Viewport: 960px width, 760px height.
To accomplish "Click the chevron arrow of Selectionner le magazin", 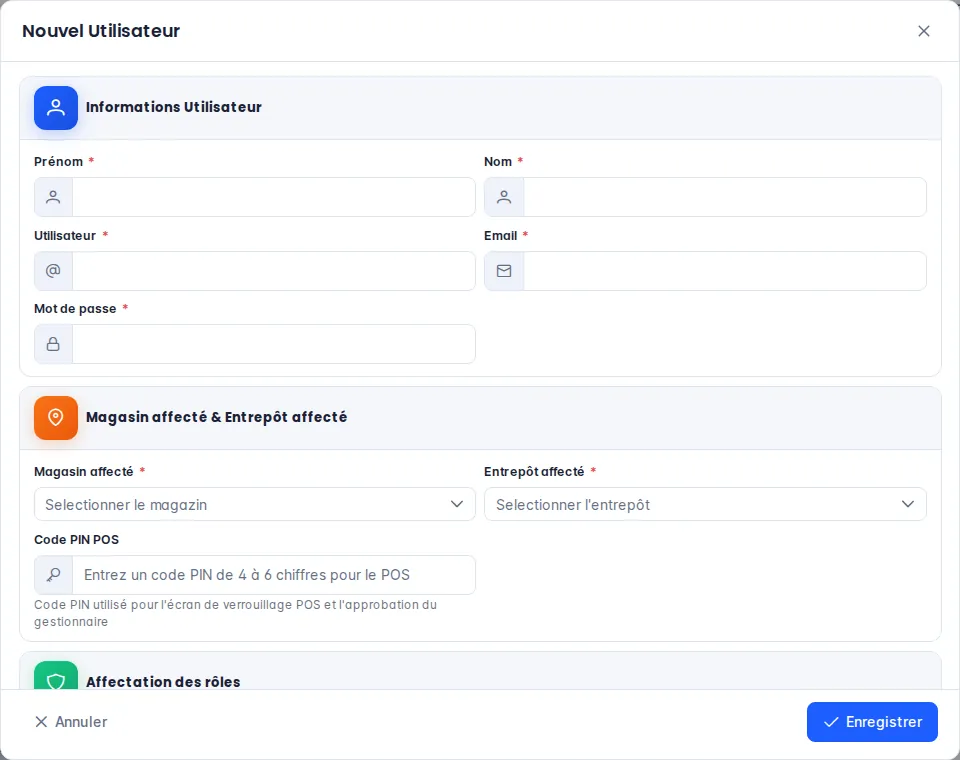I will point(457,504).
